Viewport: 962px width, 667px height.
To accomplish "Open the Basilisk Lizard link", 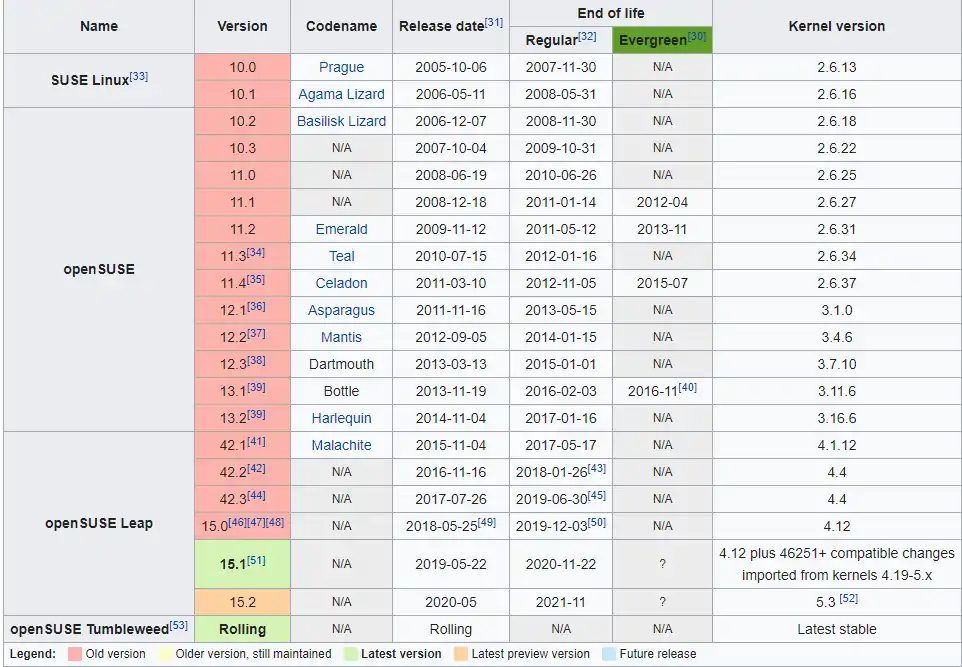I will (x=341, y=121).
